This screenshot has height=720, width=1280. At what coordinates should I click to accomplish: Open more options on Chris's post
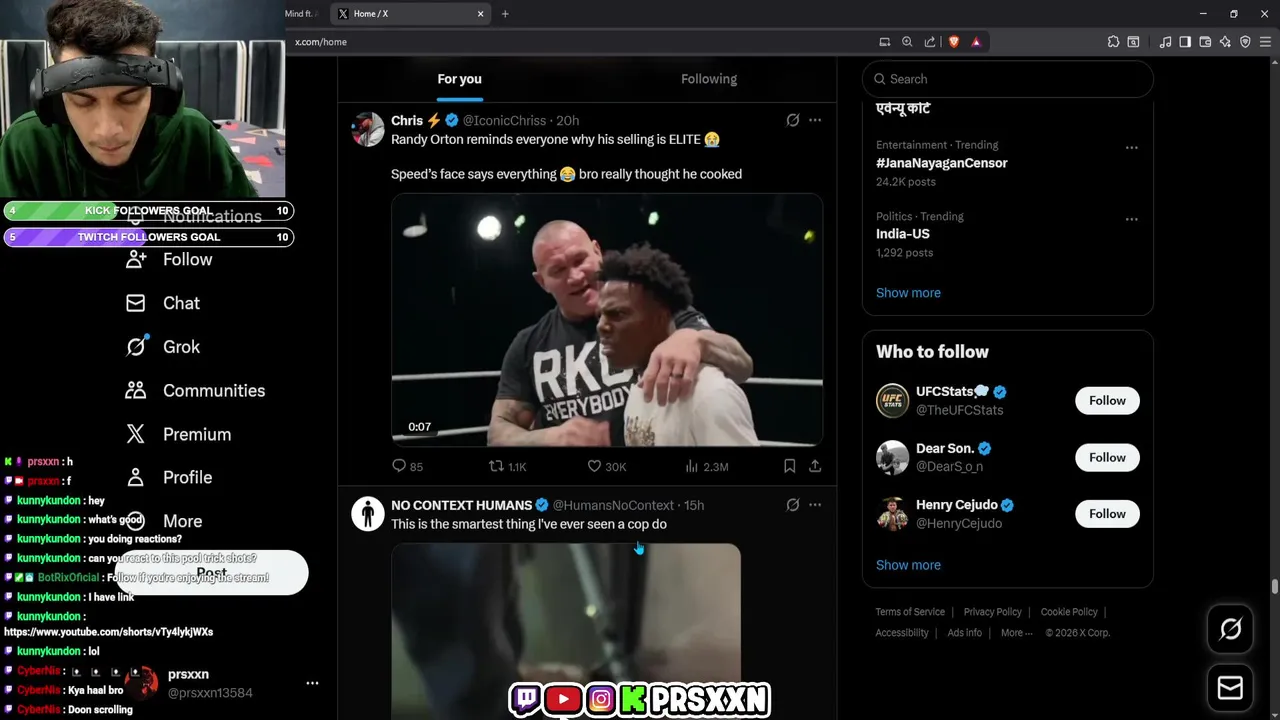pyautogui.click(x=815, y=120)
